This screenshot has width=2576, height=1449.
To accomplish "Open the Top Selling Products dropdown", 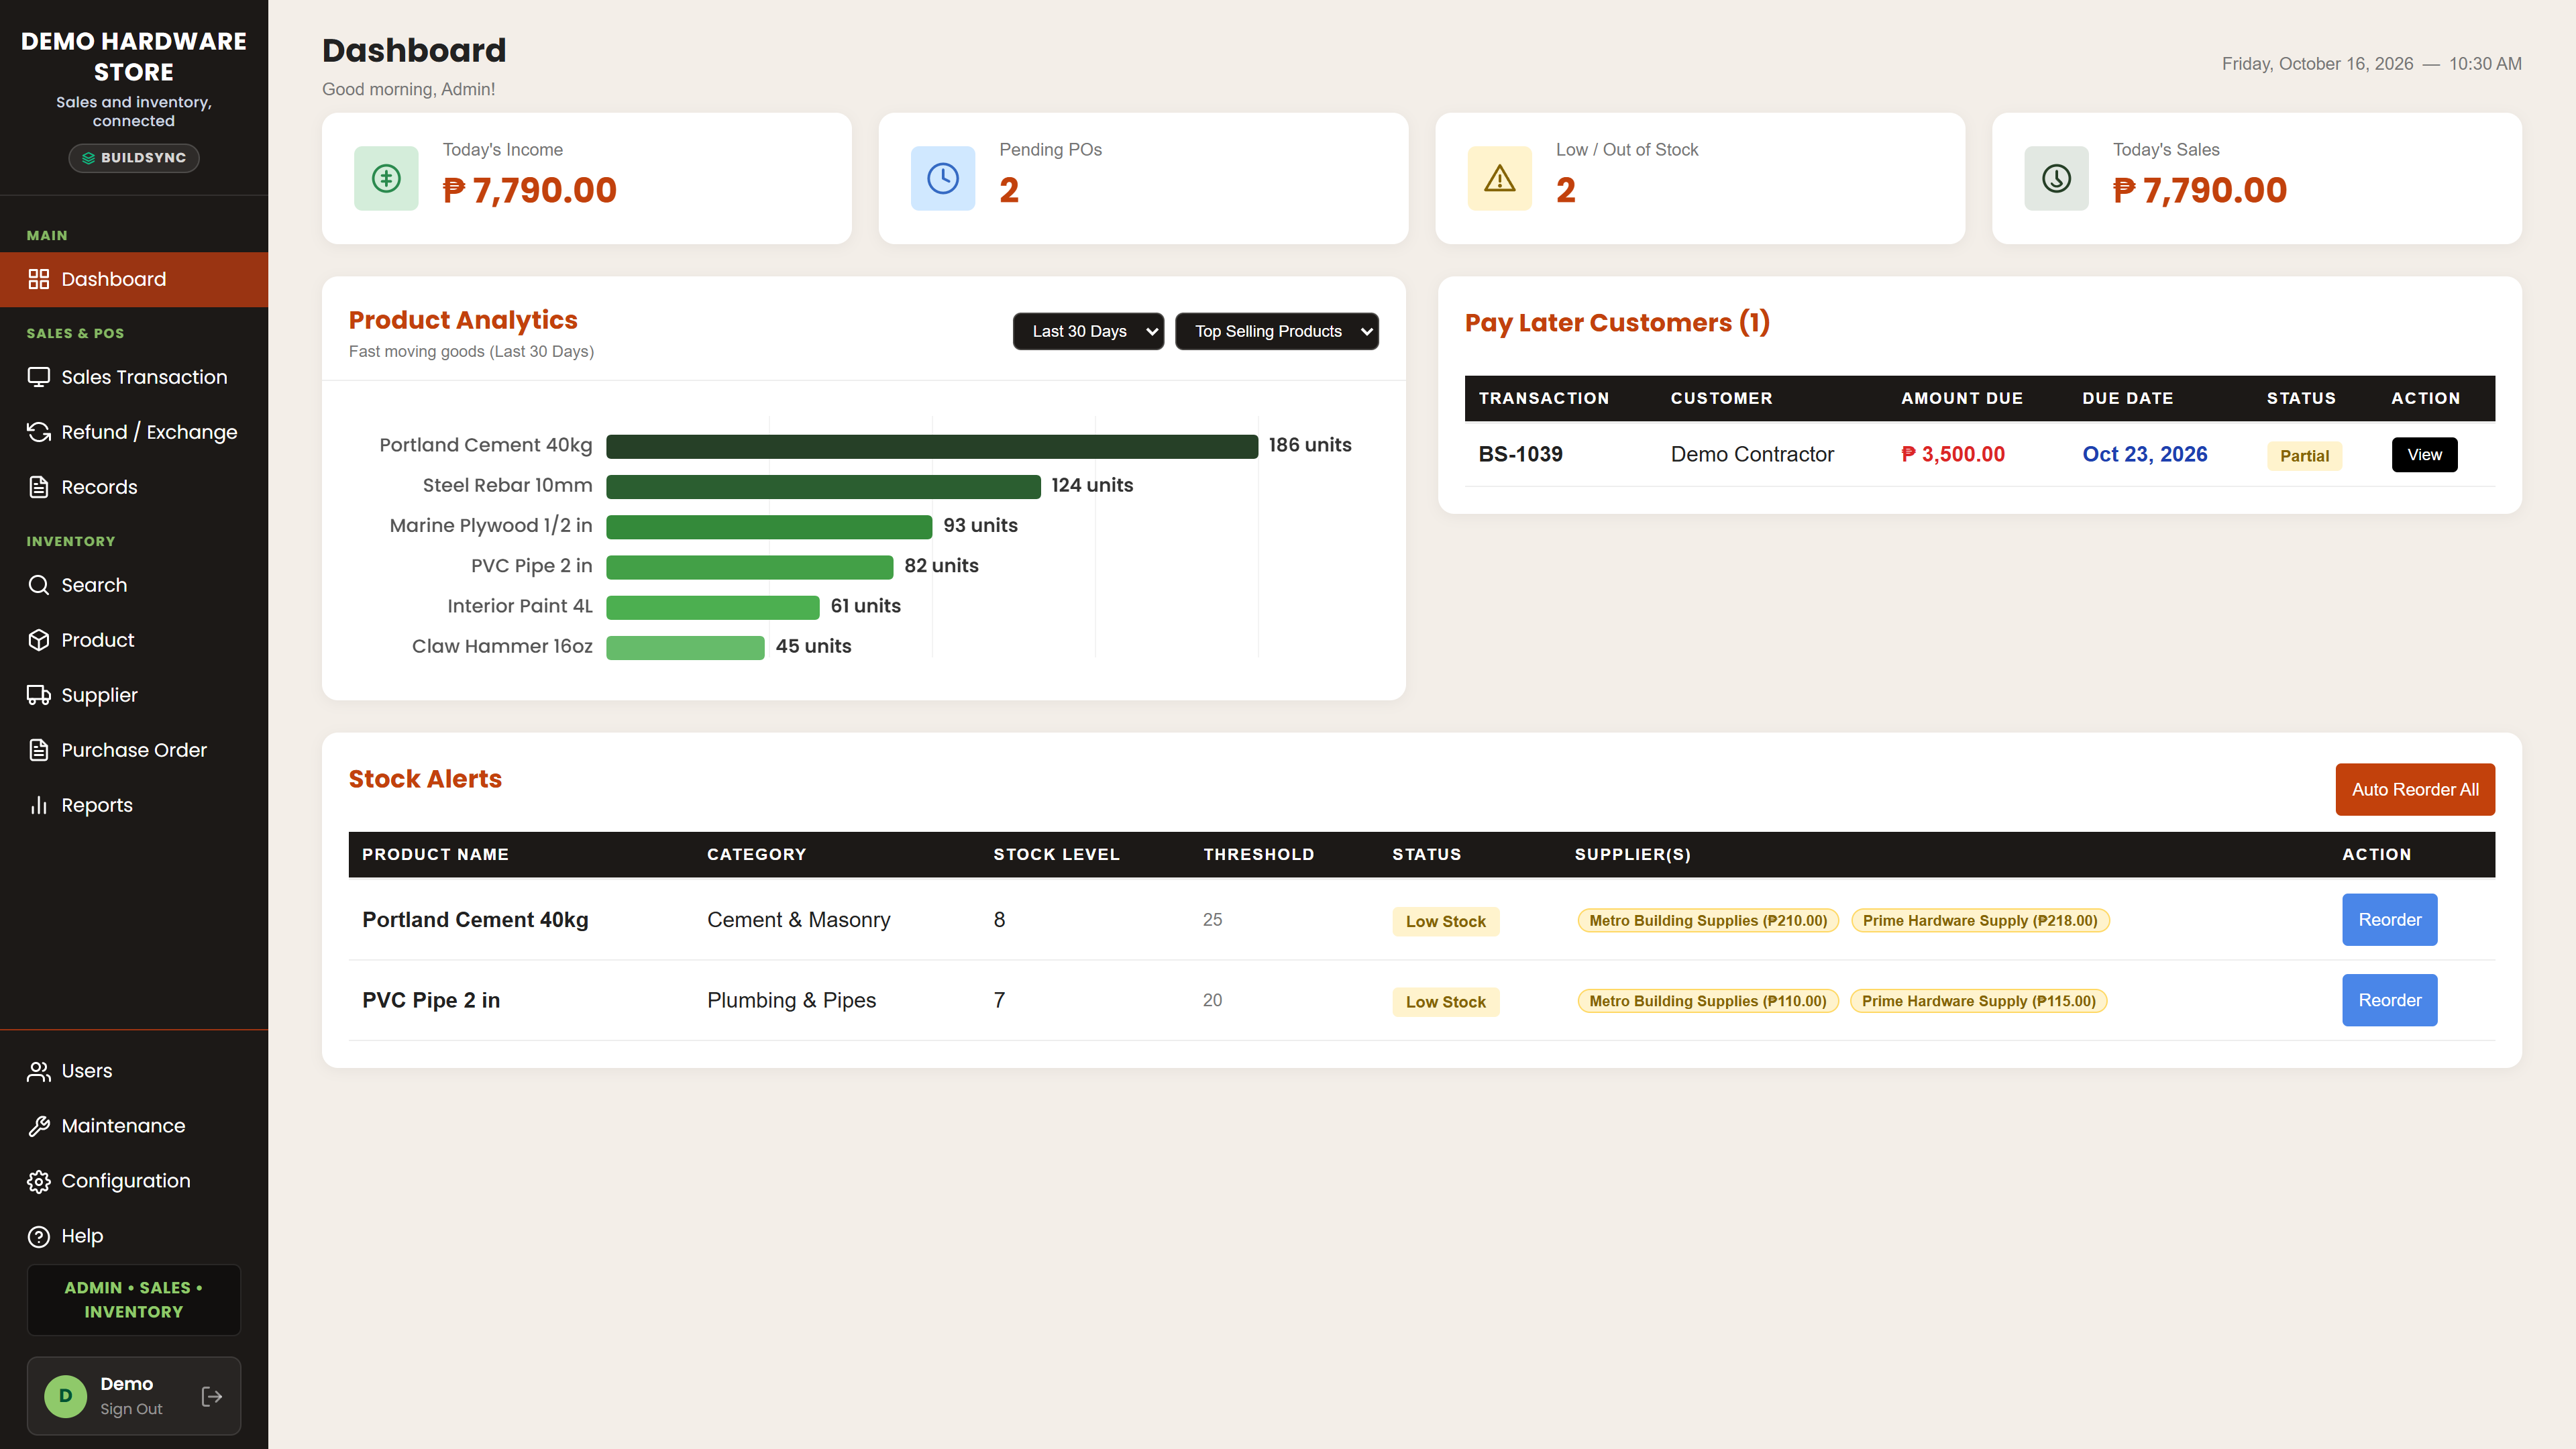I will click(1277, 331).
